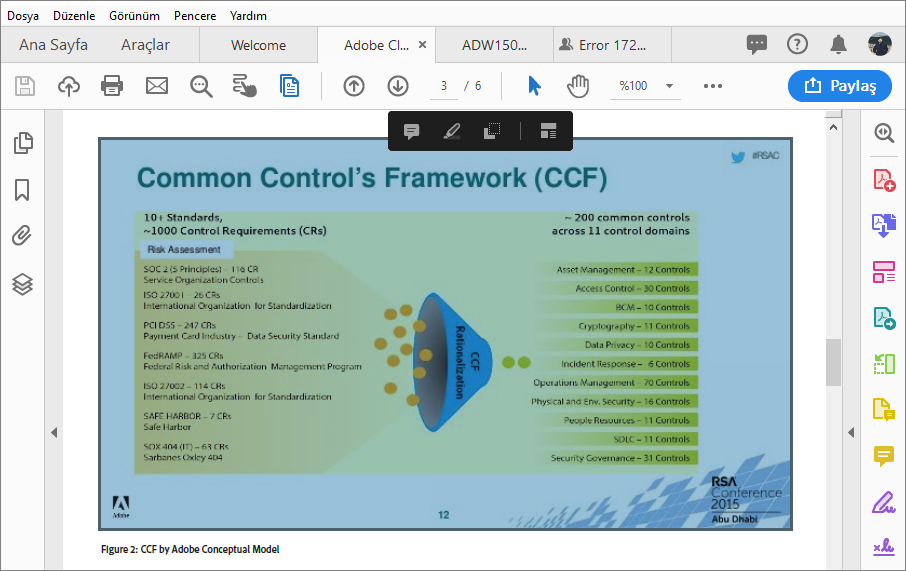Open the help question mark icon
The width and height of the screenshot is (906, 571).
click(x=797, y=44)
